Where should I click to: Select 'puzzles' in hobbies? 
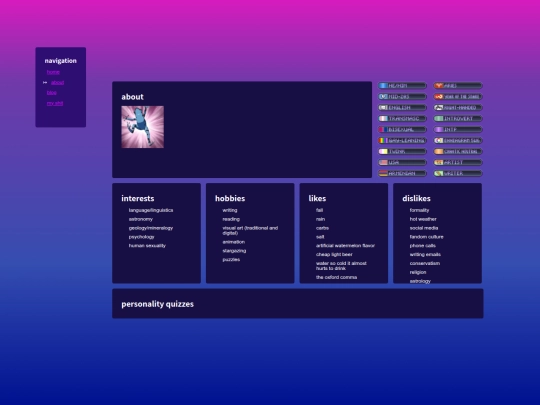tap(231, 259)
